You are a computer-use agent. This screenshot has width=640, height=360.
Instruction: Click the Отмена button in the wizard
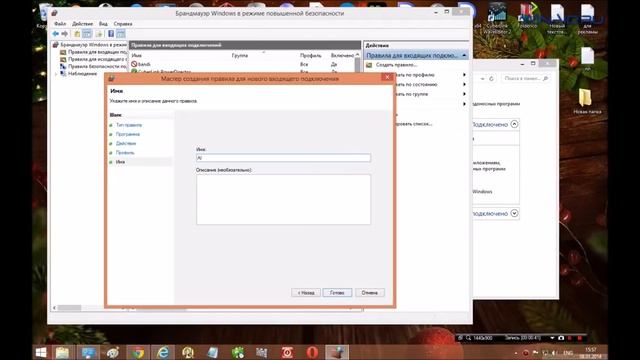[x=369, y=293]
